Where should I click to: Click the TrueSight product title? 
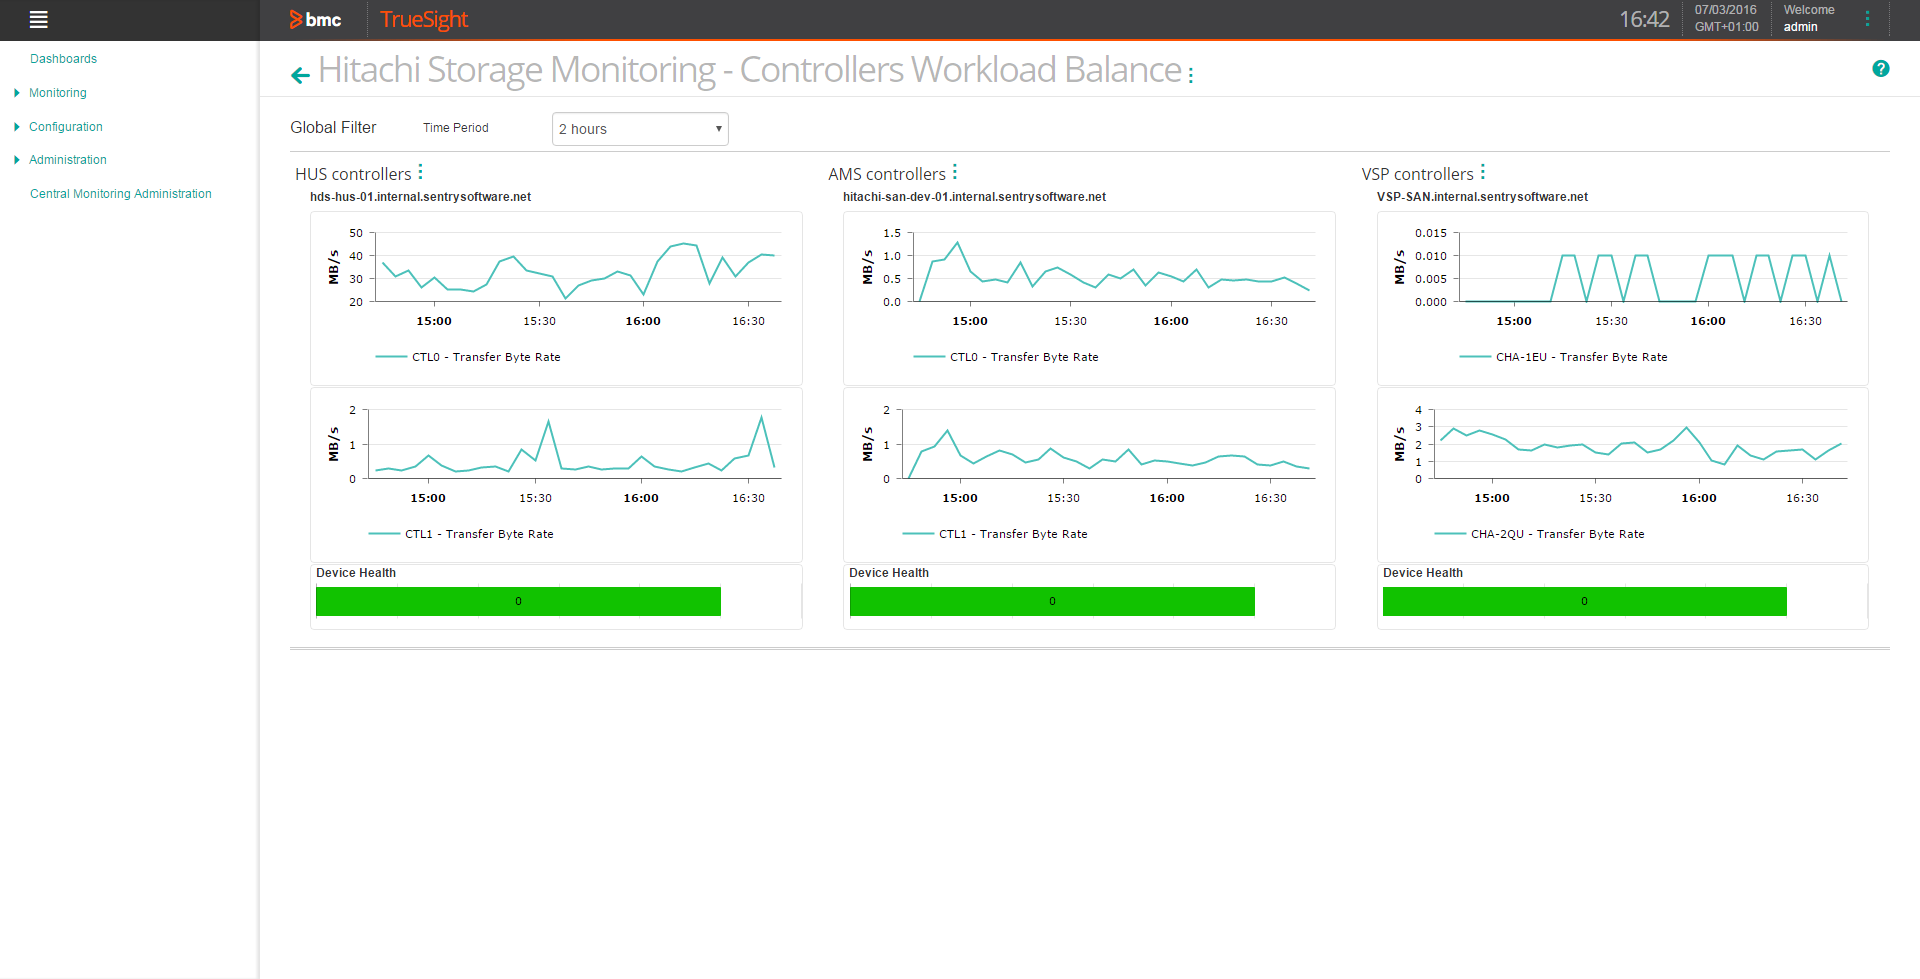(424, 19)
